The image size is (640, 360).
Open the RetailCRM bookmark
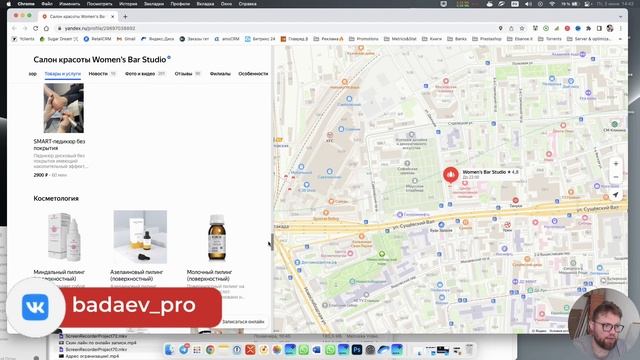pos(97,39)
